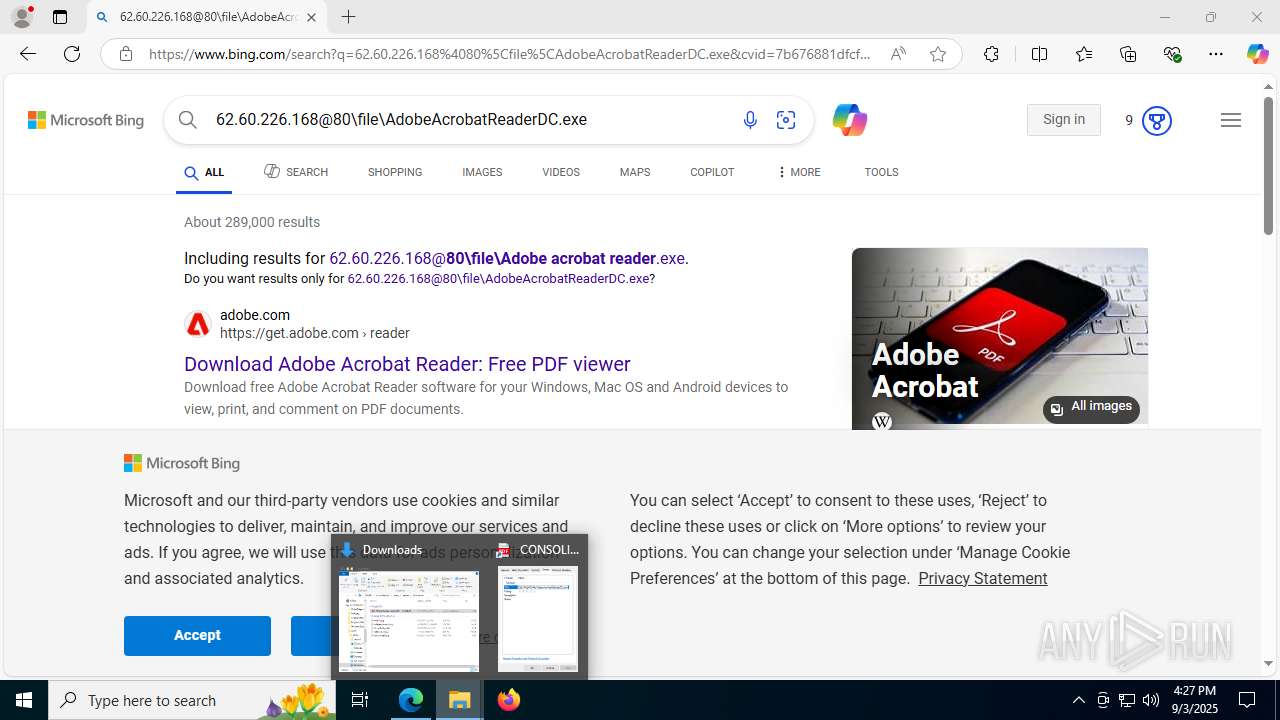
Task: Open the Favorites list
Action: coord(1084,54)
